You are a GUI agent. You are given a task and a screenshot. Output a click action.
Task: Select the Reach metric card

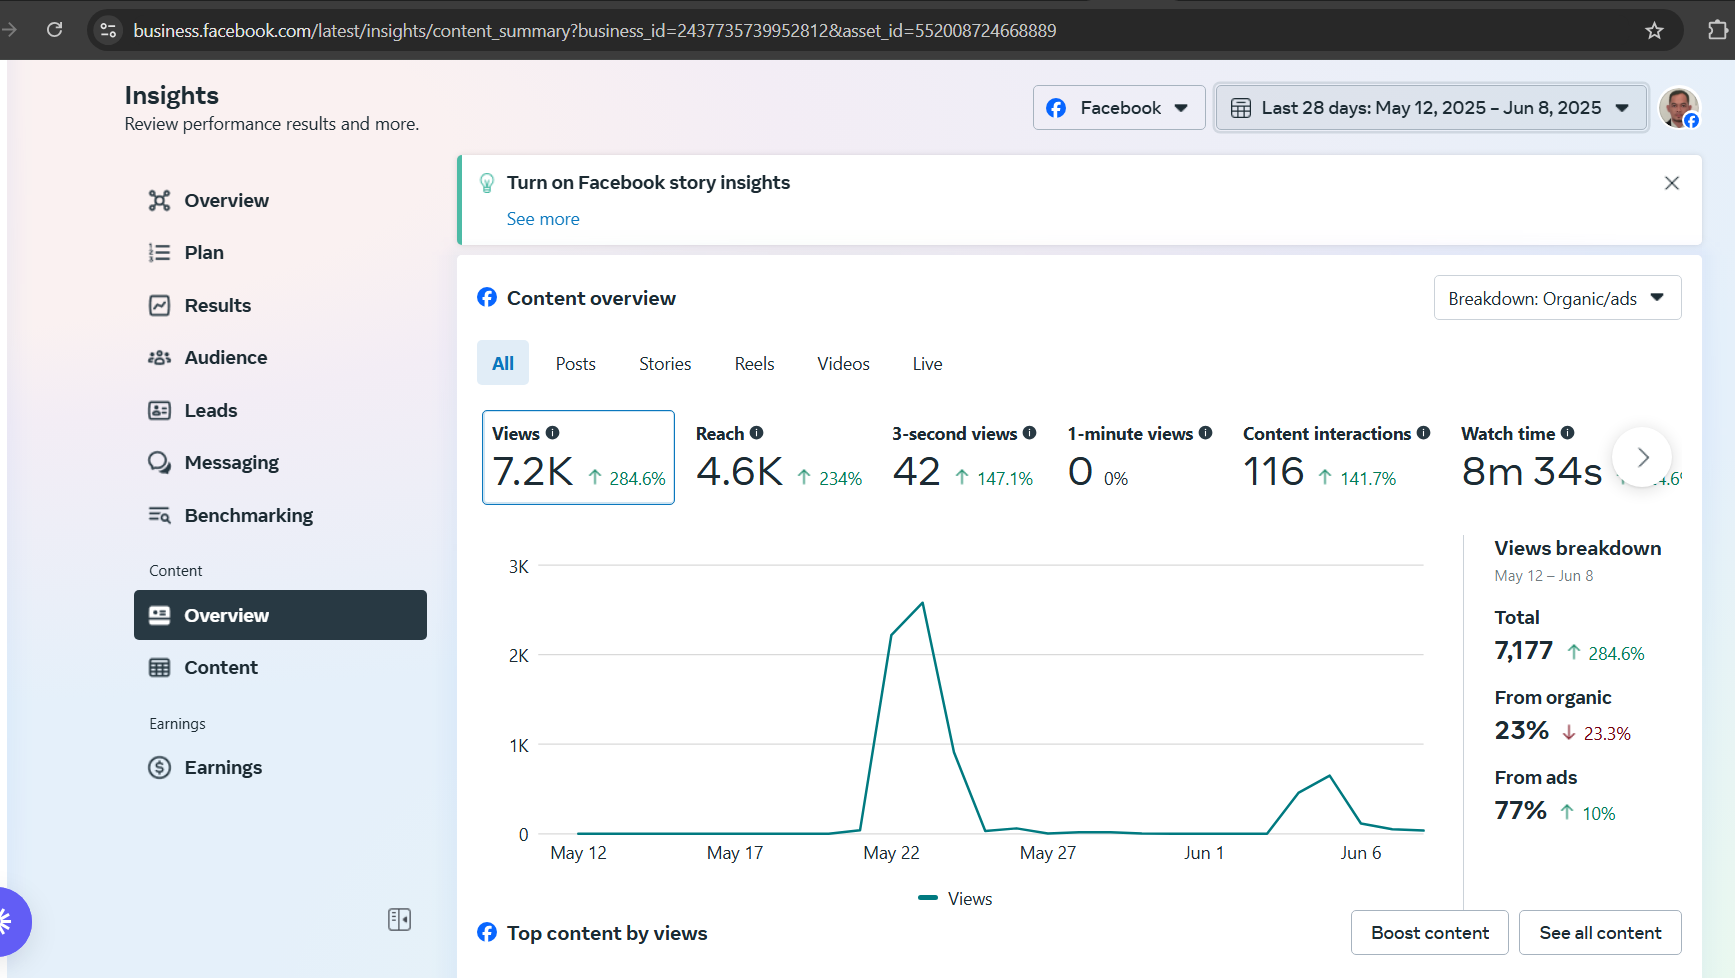coord(778,458)
